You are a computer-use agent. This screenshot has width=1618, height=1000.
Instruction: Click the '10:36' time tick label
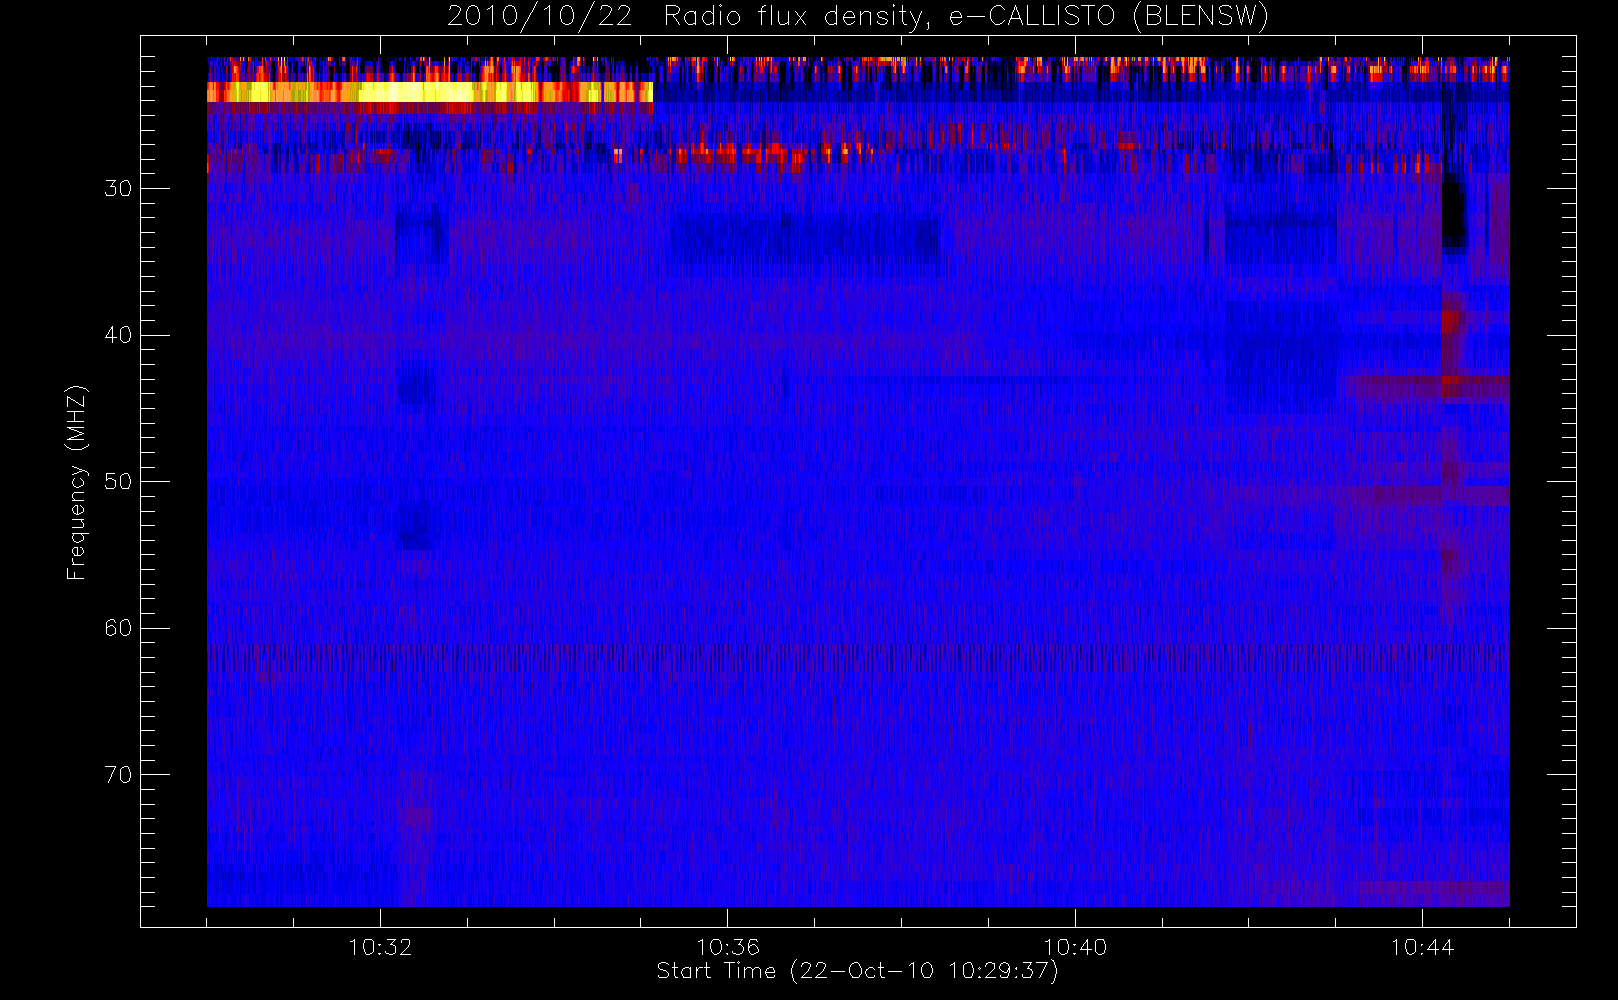[x=728, y=947]
